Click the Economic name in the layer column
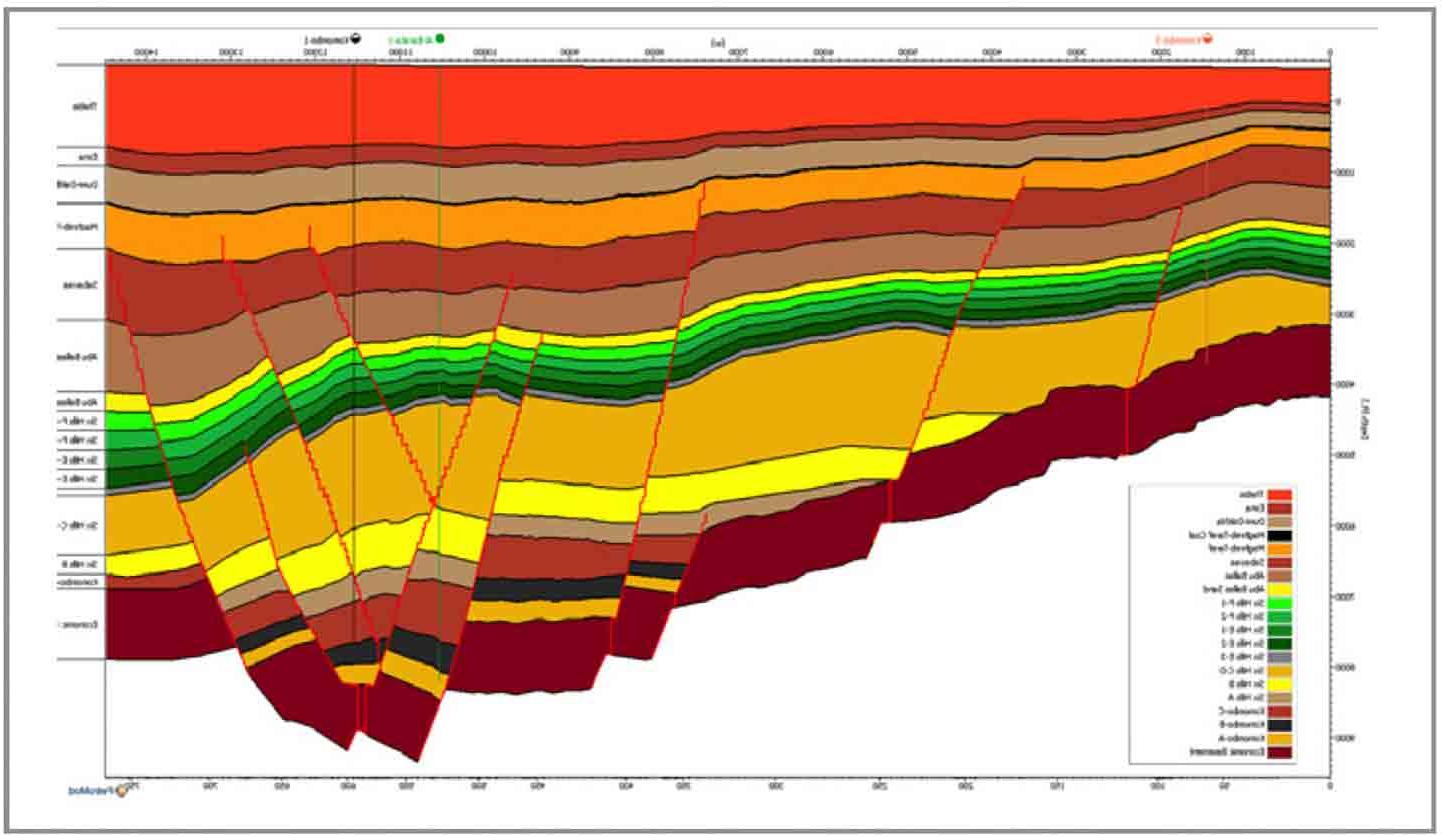Viewport: 1442px width, 836px height. pyautogui.click(x=76, y=624)
